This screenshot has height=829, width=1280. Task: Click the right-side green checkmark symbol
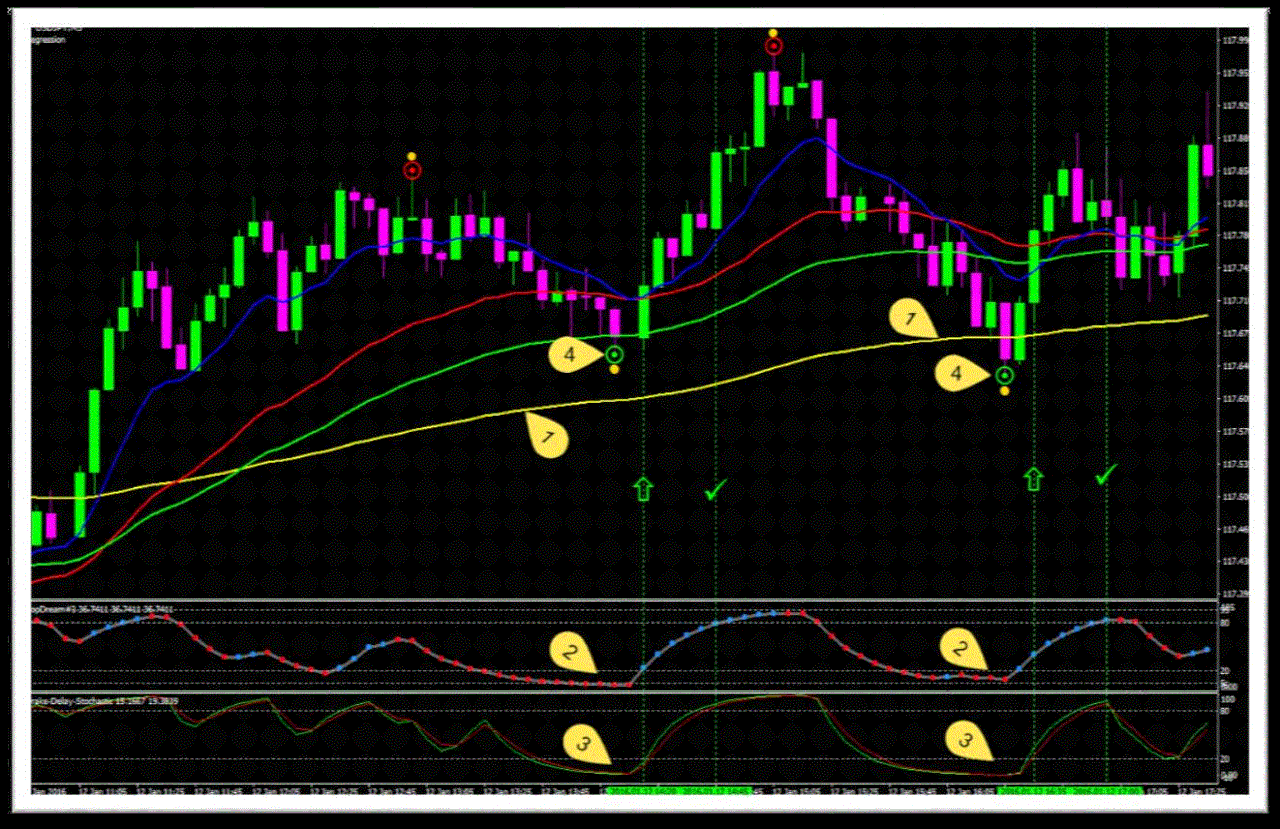[x=1103, y=478]
